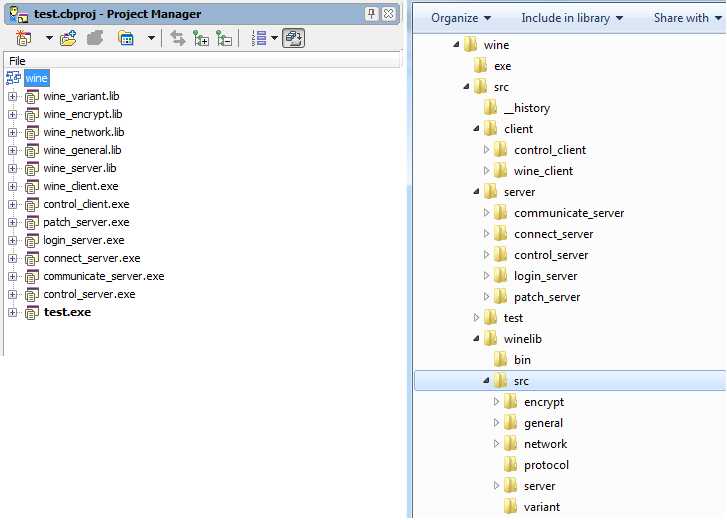
Task: Collapse the winelib folder in tree
Action: pyautogui.click(x=476, y=339)
